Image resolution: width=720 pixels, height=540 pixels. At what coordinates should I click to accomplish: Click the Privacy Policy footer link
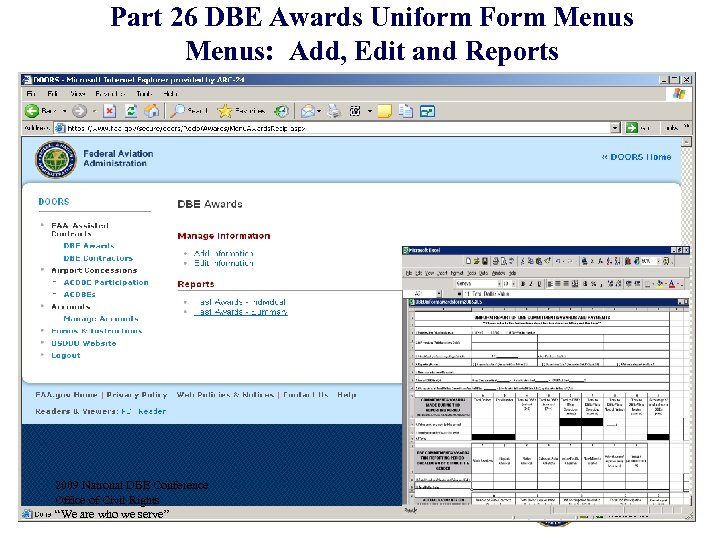point(137,395)
